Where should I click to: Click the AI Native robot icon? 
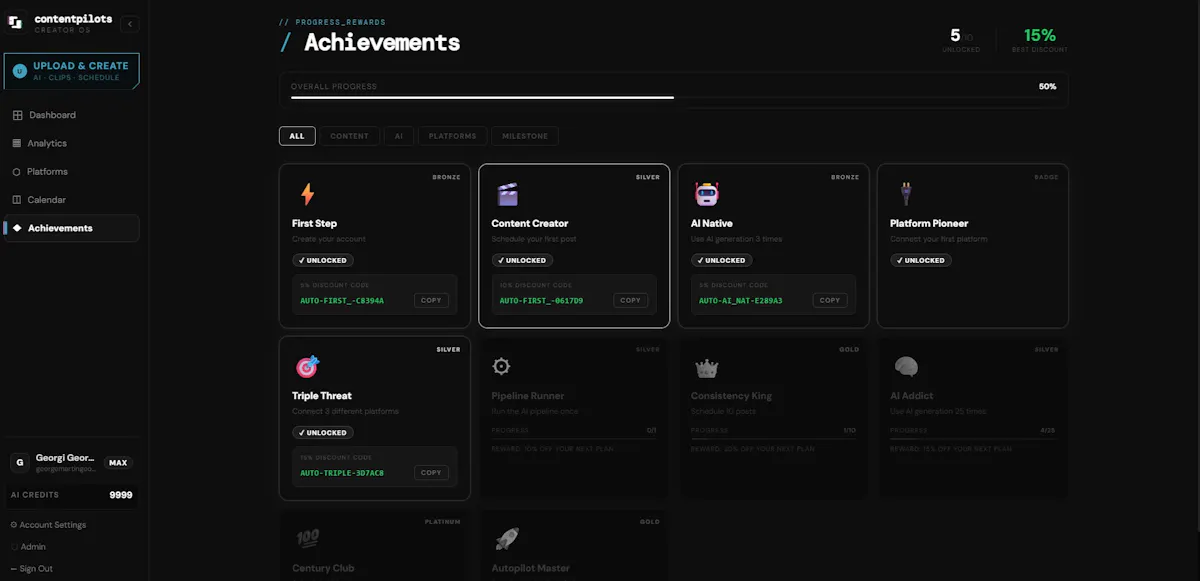pyautogui.click(x=707, y=194)
